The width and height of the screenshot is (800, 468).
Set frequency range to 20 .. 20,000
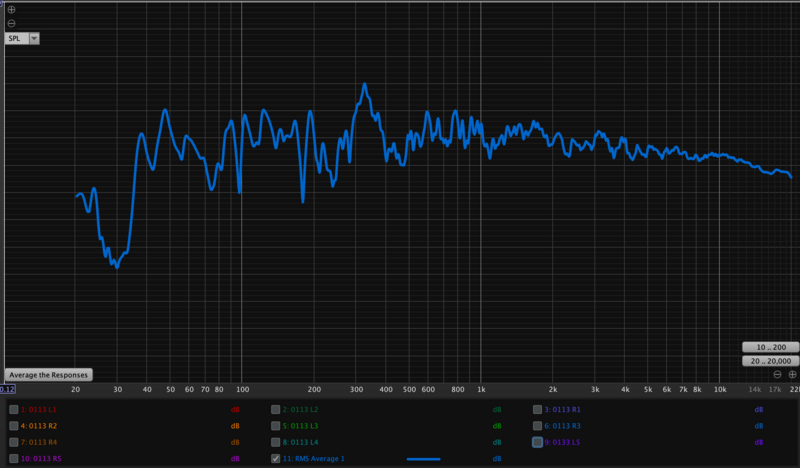pyautogui.click(x=769, y=360)
